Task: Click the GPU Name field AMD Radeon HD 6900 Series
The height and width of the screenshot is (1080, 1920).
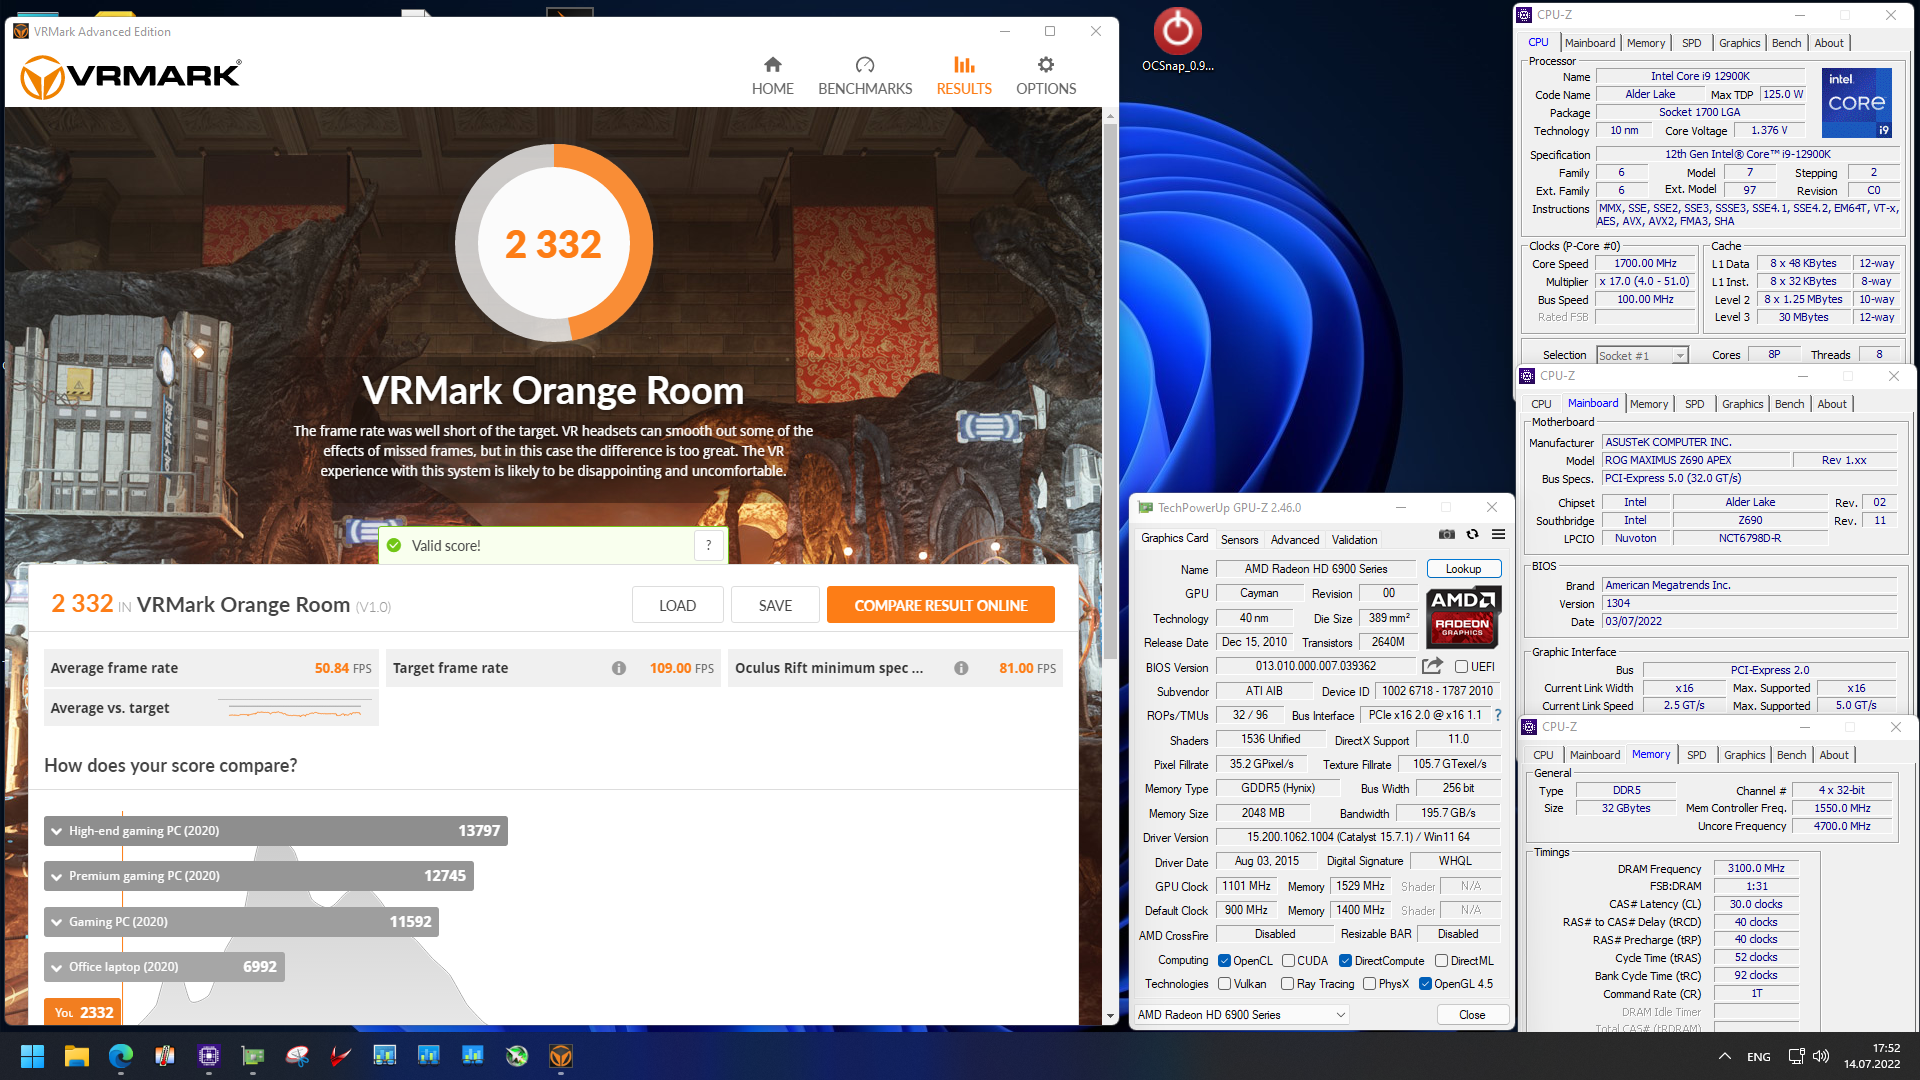Action: pos(1315,569)
